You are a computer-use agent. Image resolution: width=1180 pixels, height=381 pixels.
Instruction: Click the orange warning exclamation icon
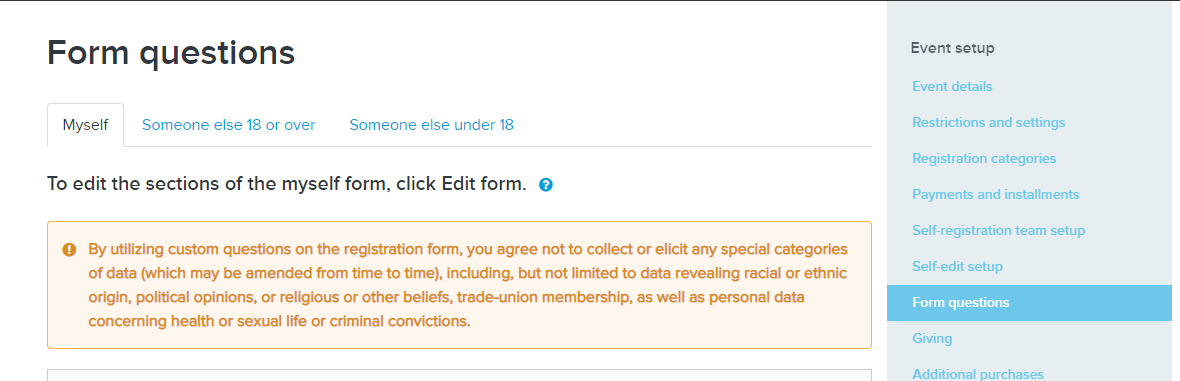tap(69, 249)
